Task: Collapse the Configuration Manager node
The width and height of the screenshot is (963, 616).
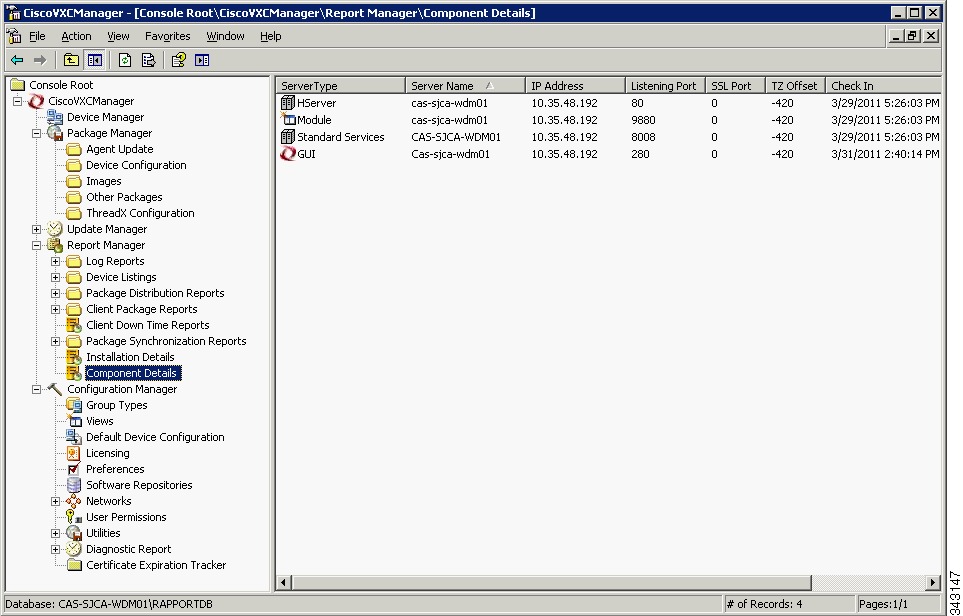Action: coord(37,389)
